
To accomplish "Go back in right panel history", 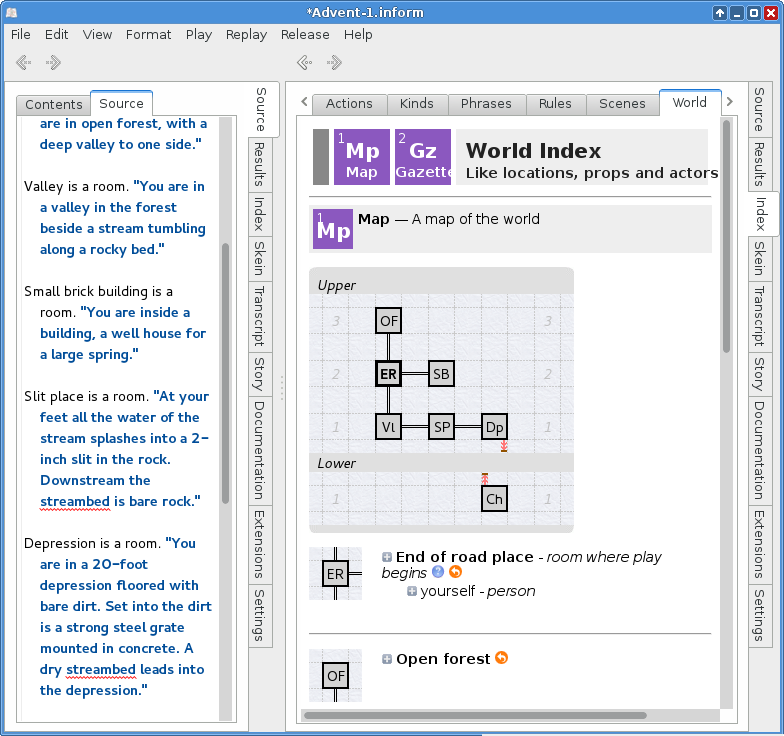I will point(304,62).
